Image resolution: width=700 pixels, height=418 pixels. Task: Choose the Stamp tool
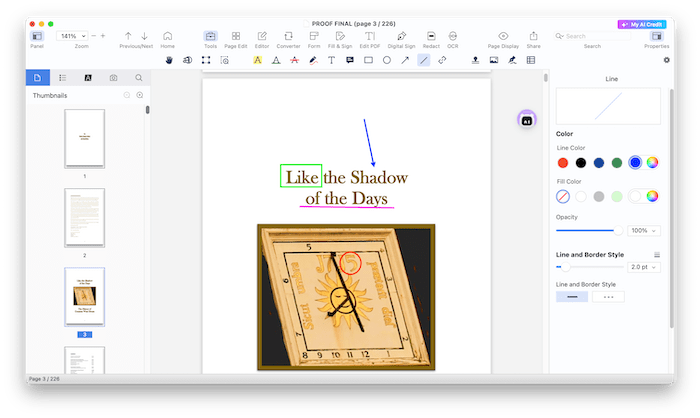point(475,60)
